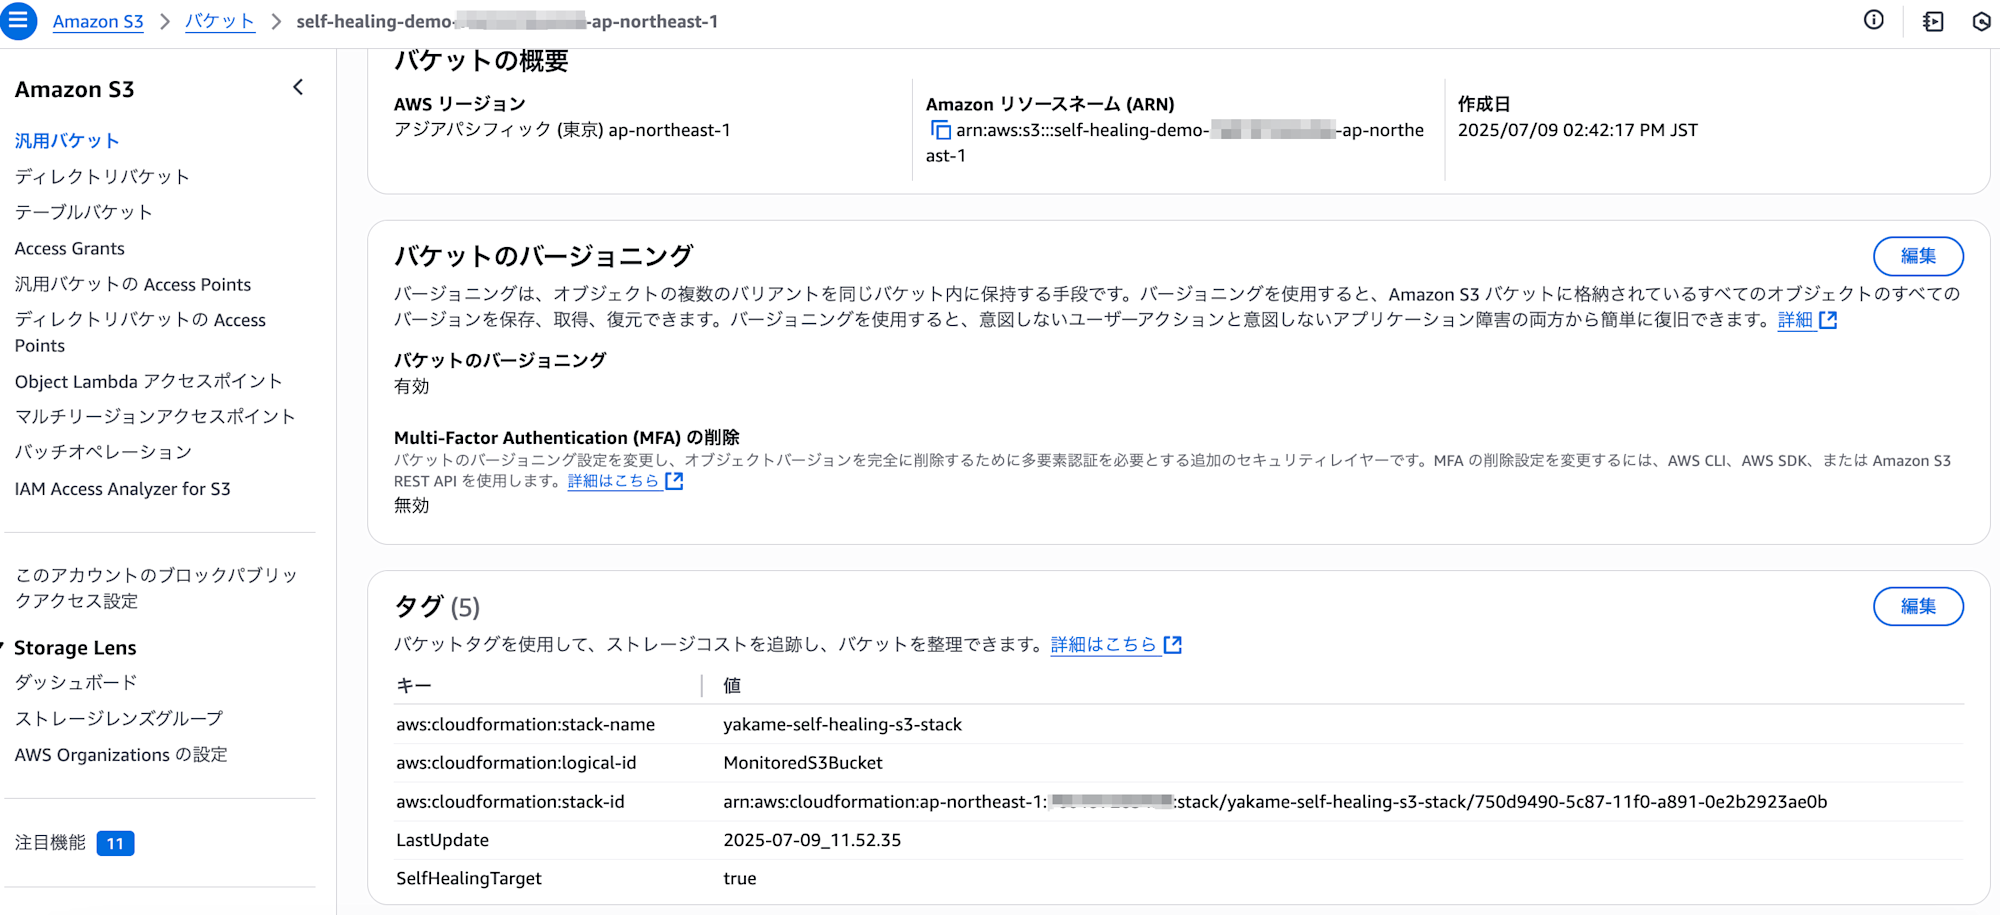Click the Amazon S3 sidebar title
The image size is (2000, 915).
(x=74, y=89)
